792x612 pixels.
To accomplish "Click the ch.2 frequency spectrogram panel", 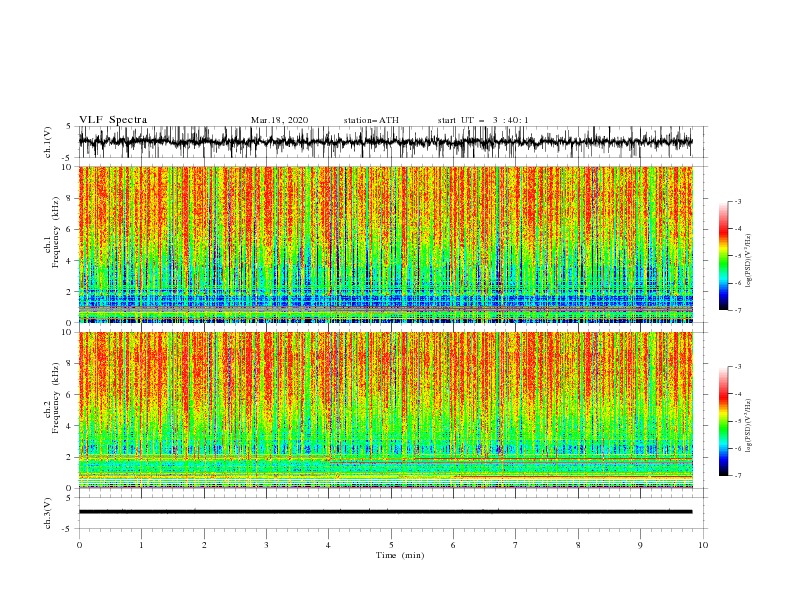I will [385, 410].
